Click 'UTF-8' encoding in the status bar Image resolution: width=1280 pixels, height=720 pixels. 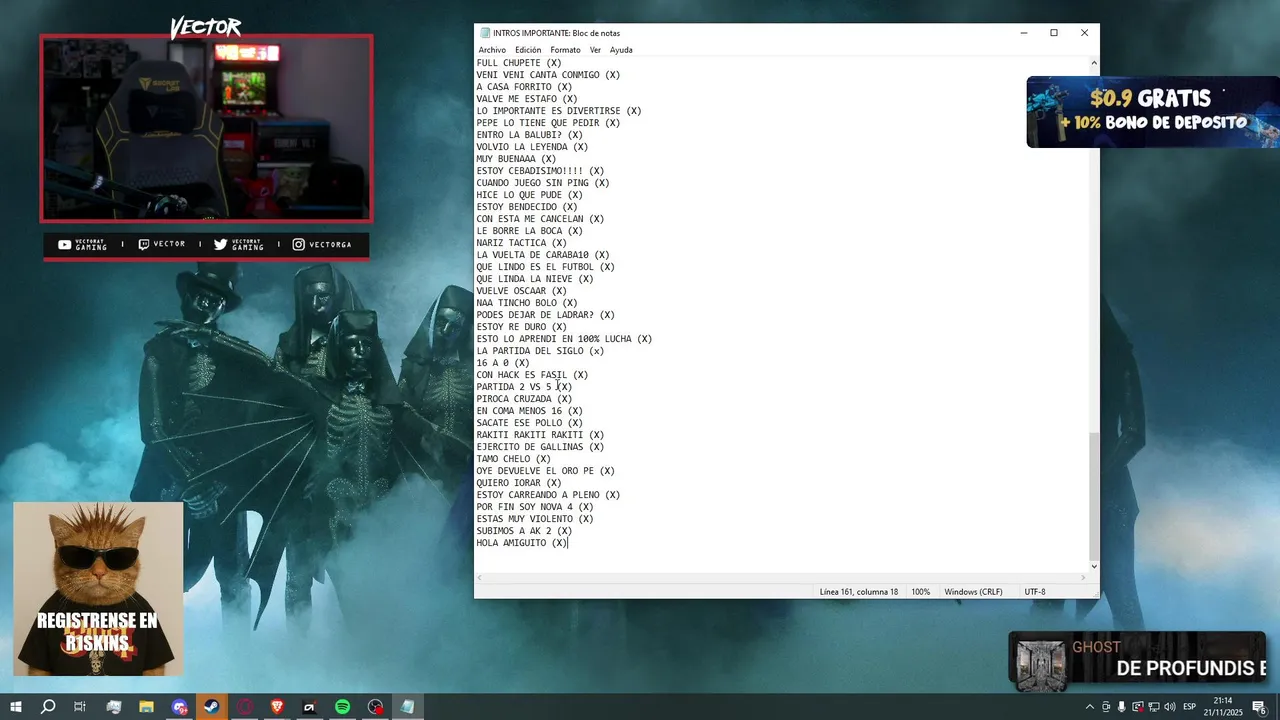[x=1035, y=592]
